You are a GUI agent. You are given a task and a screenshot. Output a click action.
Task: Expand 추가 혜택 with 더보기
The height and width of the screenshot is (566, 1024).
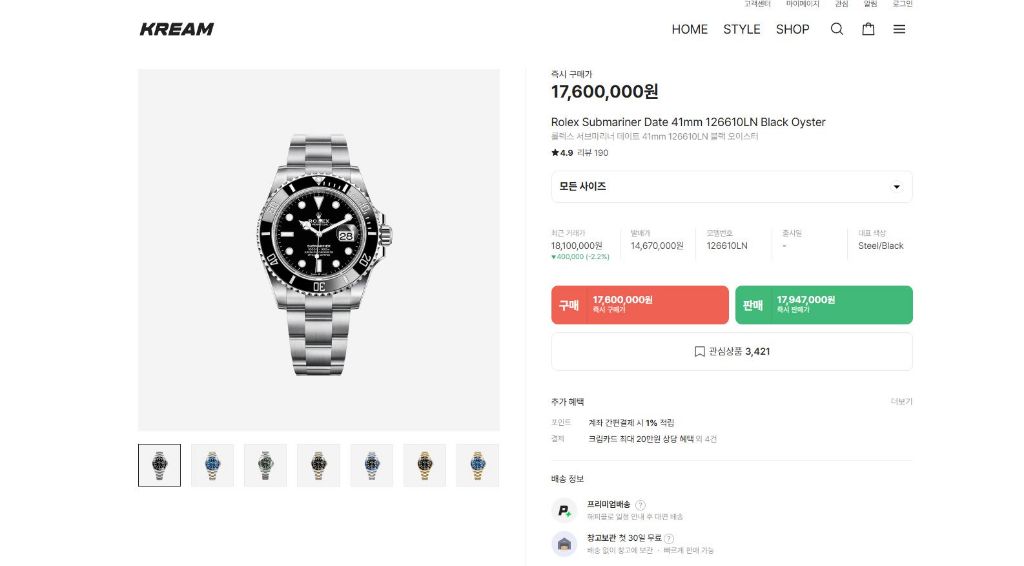[x=901, y=401]
